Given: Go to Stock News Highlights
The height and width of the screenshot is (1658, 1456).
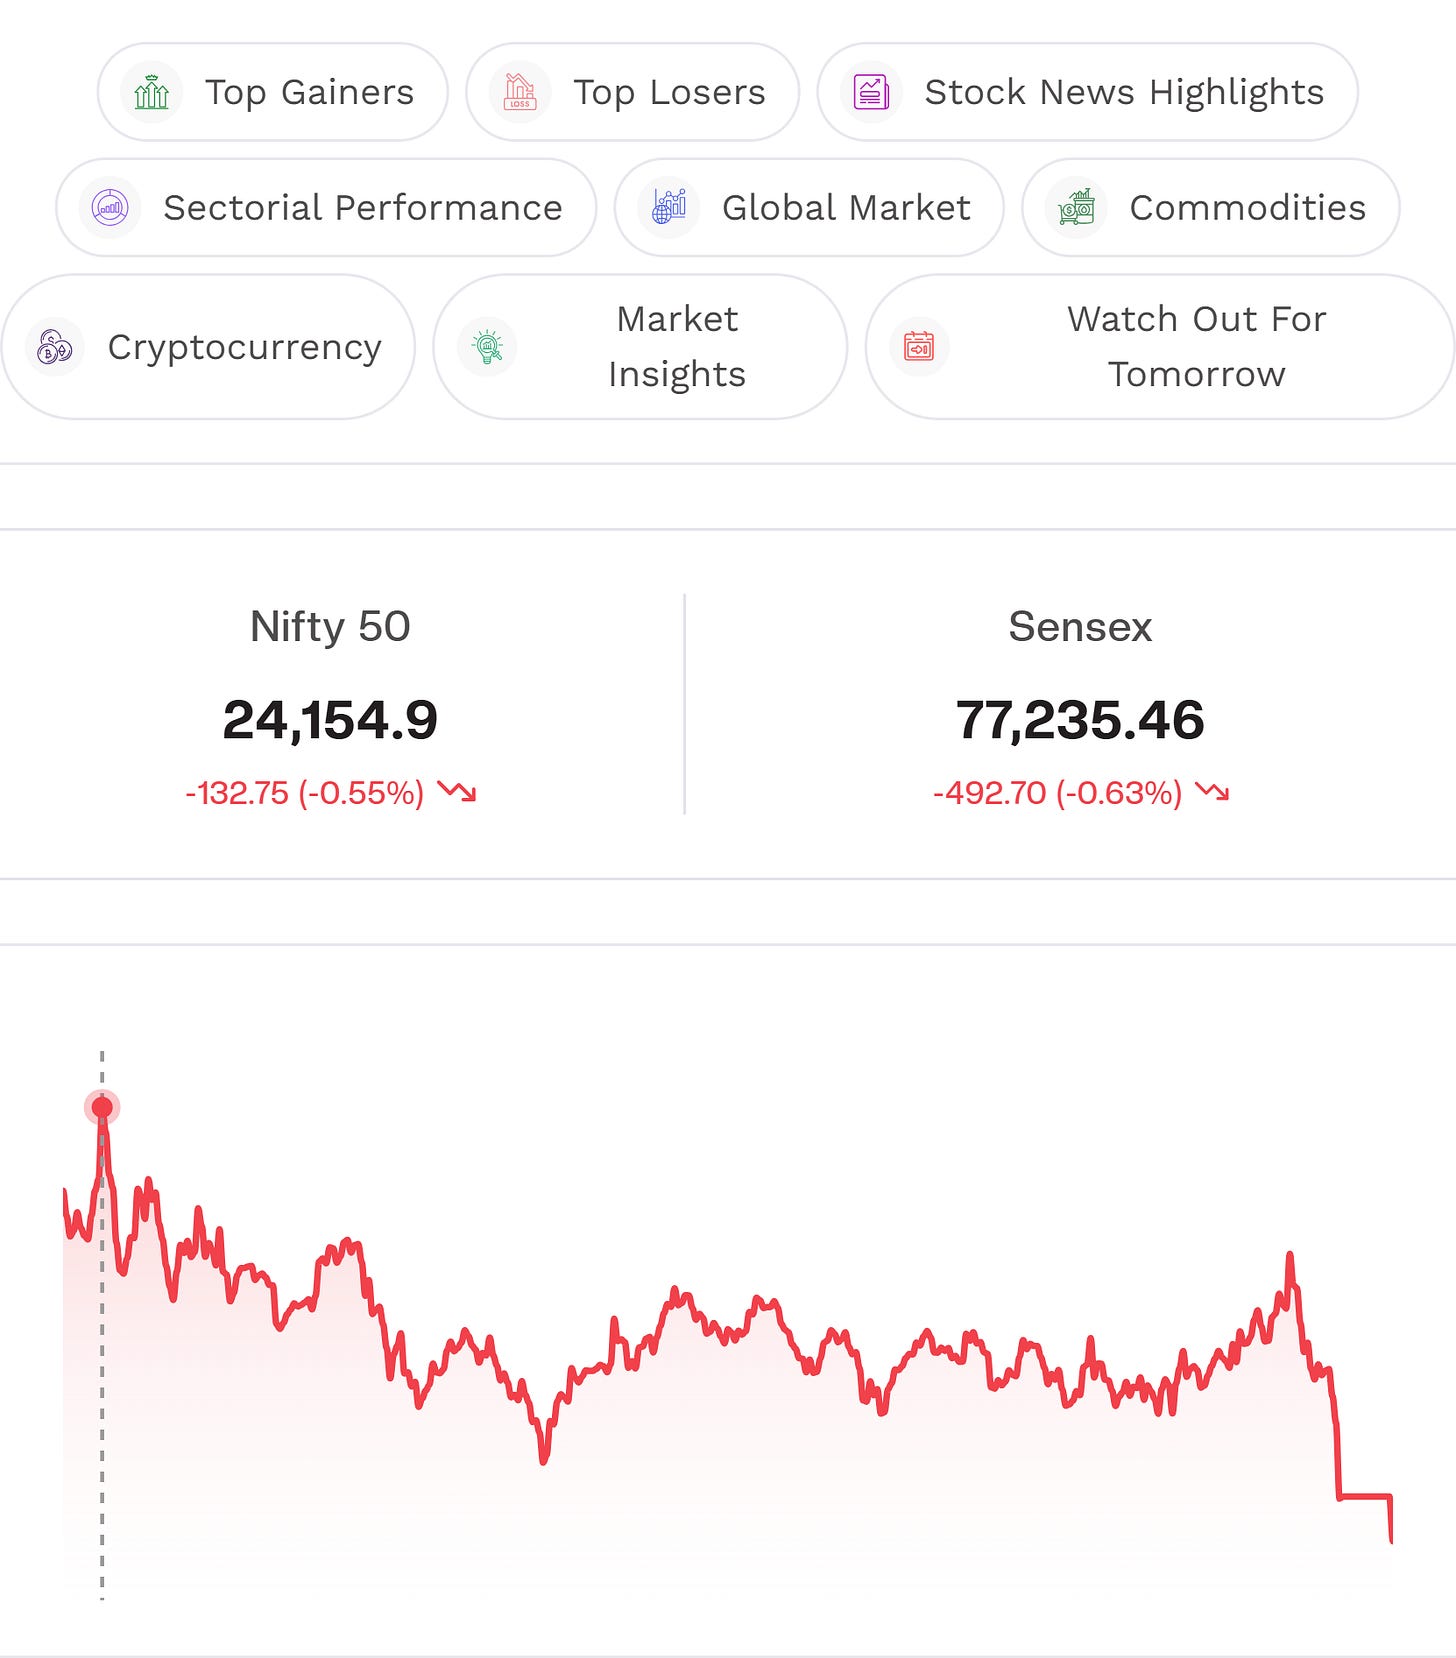Looking at the screenshot, I should [1088, 92].
